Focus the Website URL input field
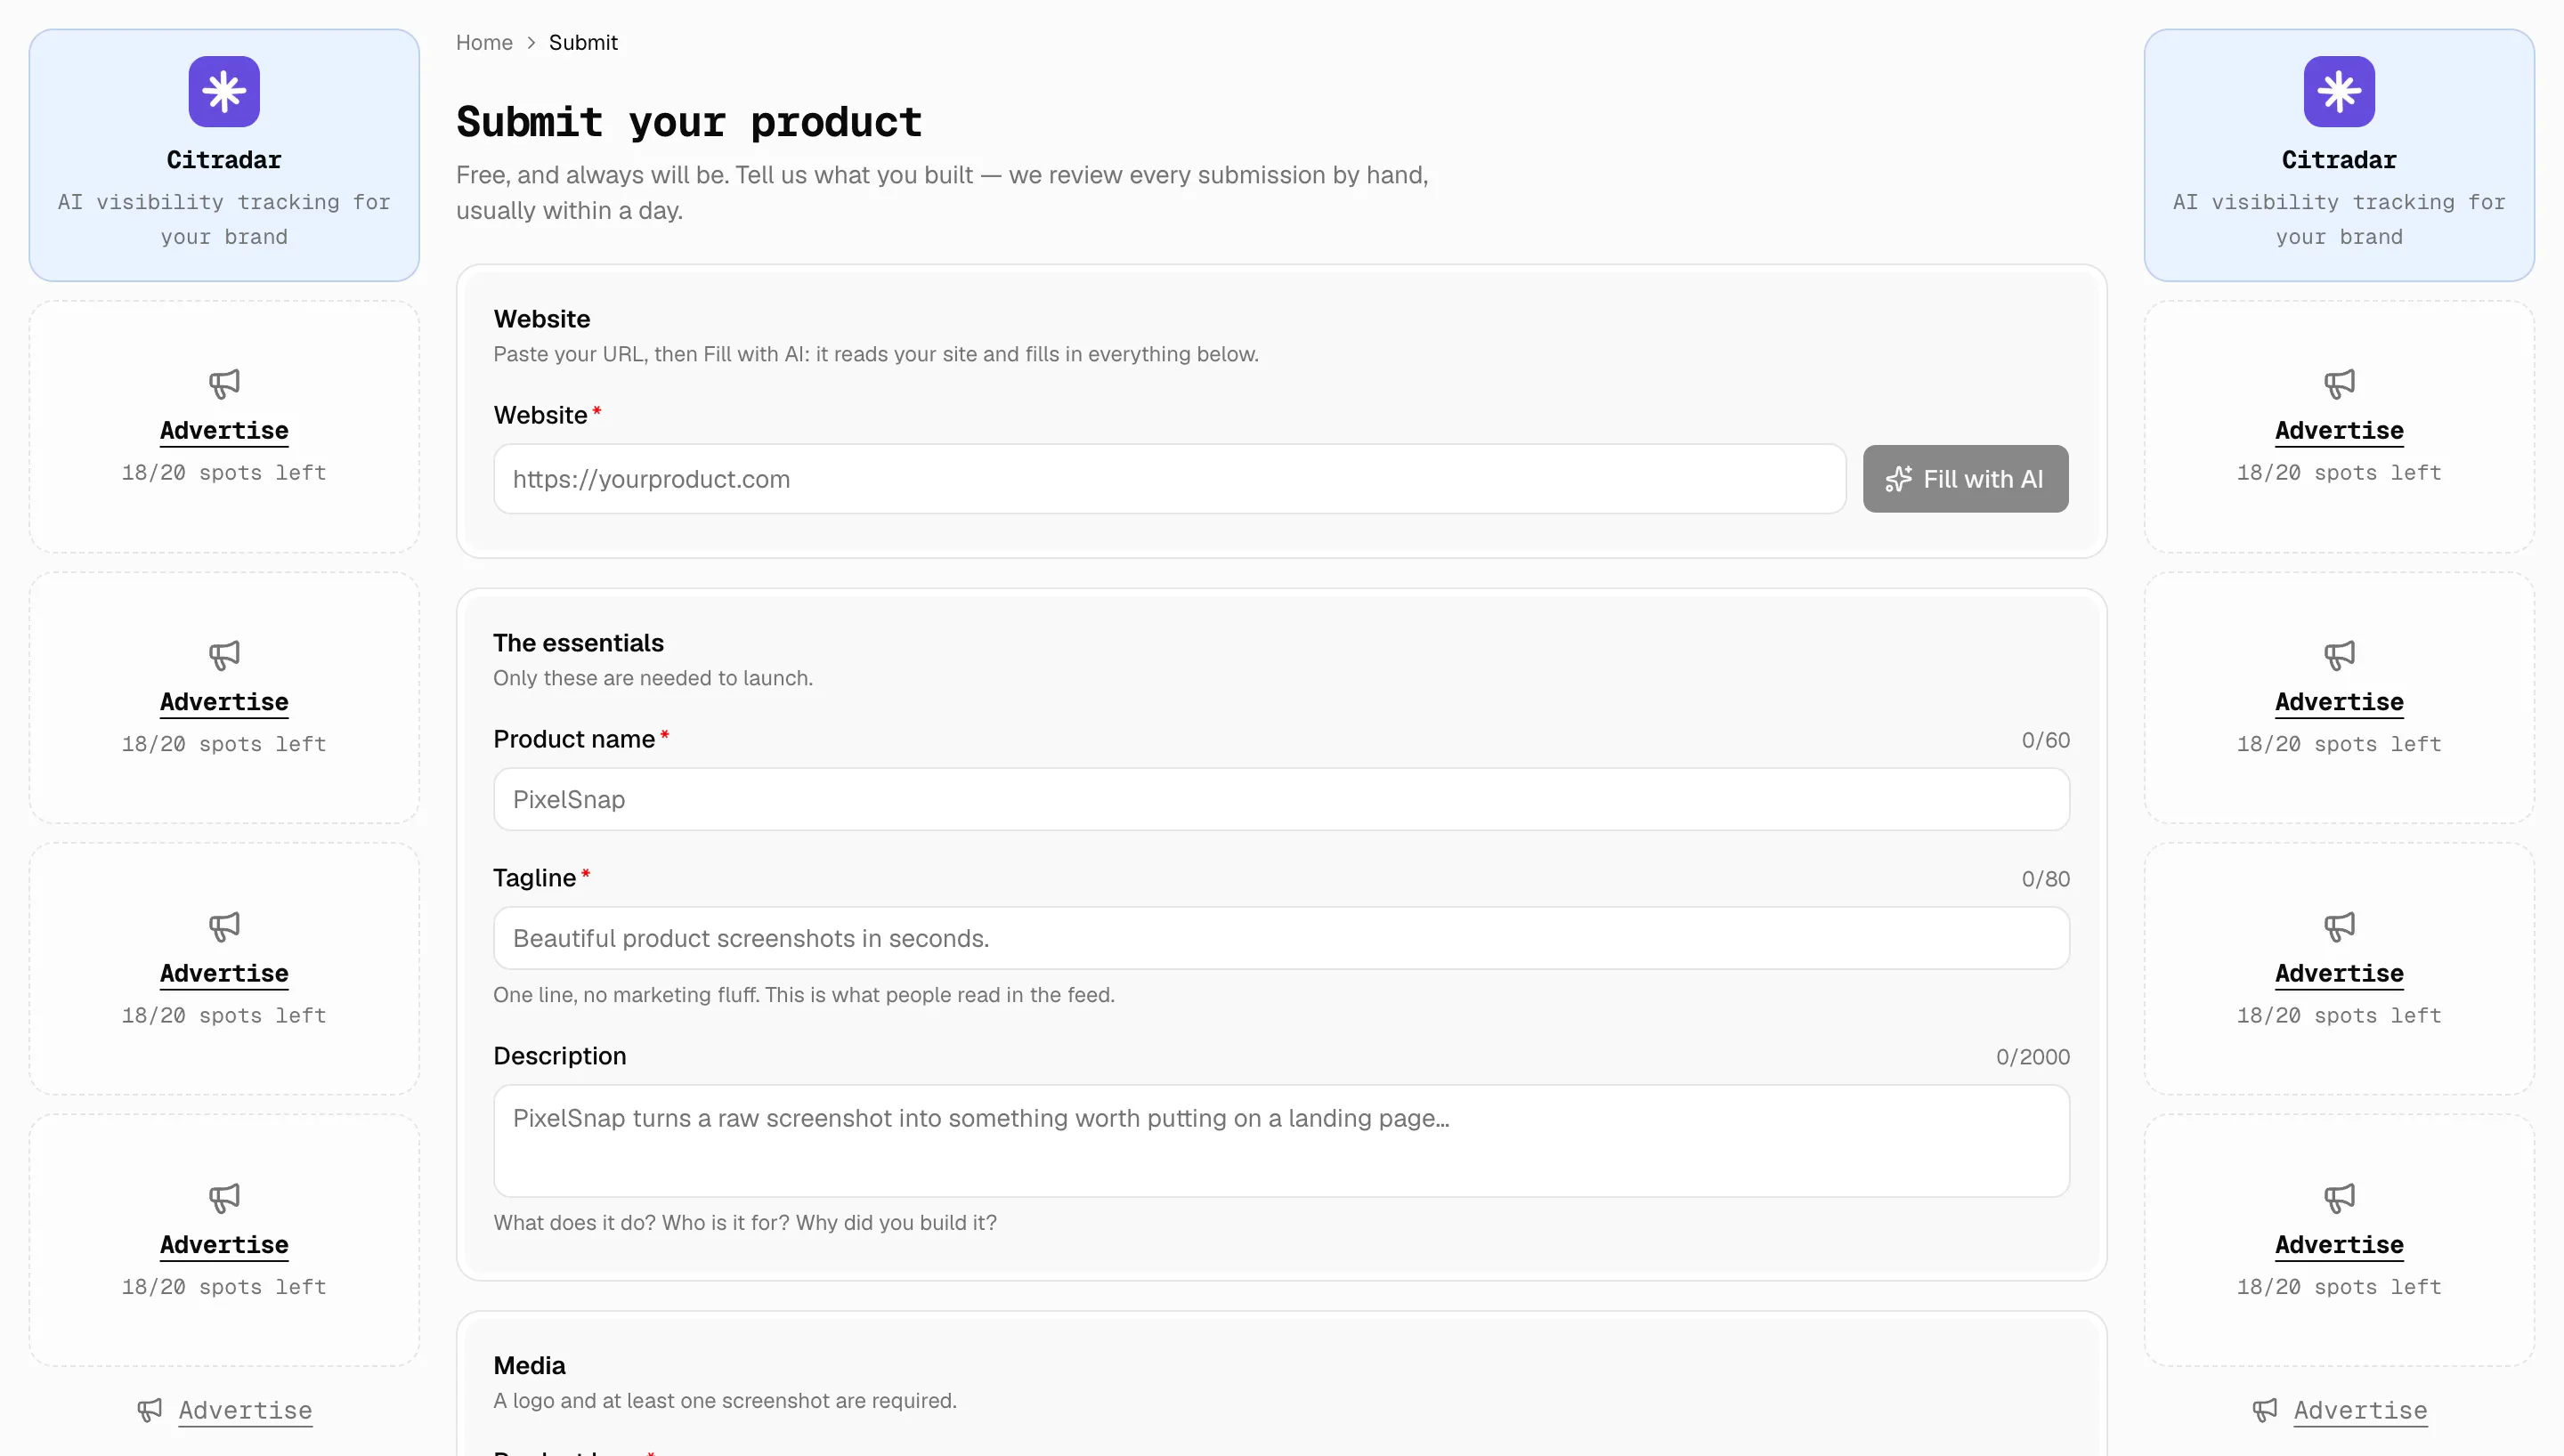The width and height of the screenshot is (2564, 1456). click(1169, 479)
